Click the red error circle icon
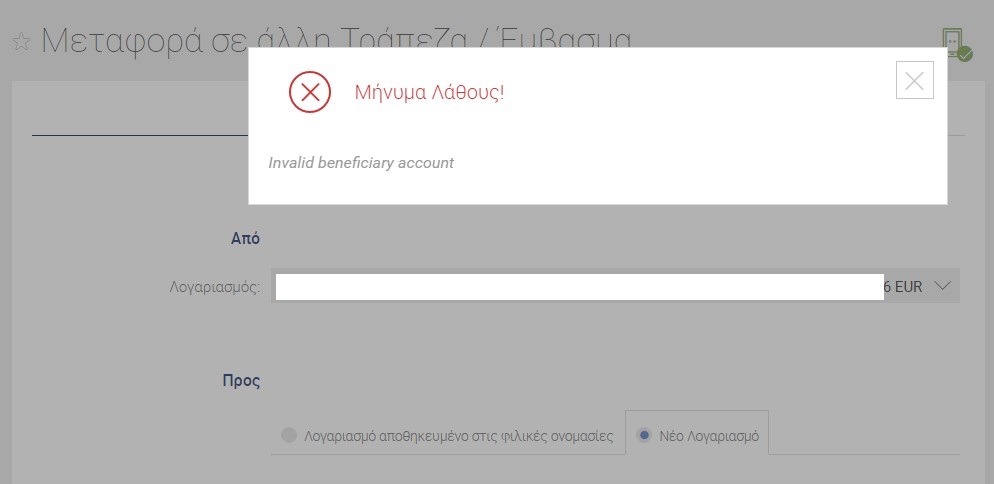 (310, 92)
